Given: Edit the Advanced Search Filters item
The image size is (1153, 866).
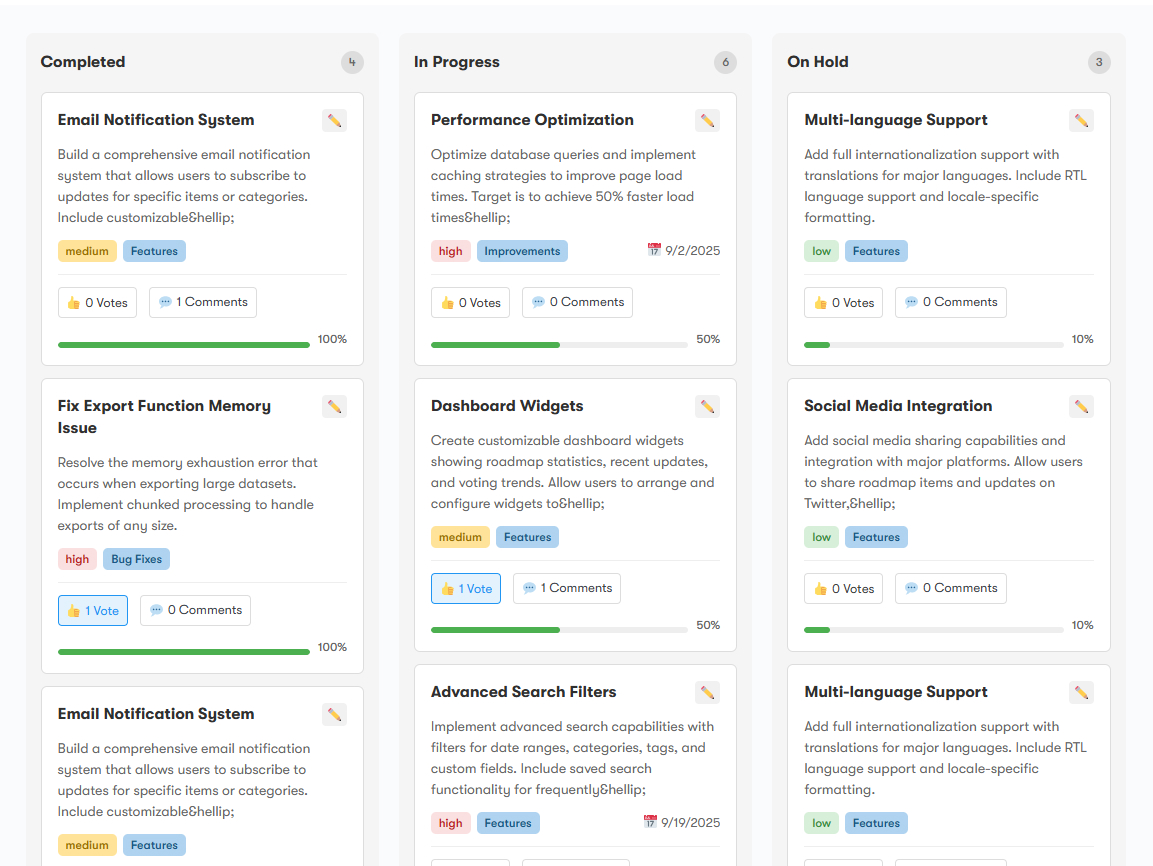Looking at the screenshot, I should [x=707, y=693].
